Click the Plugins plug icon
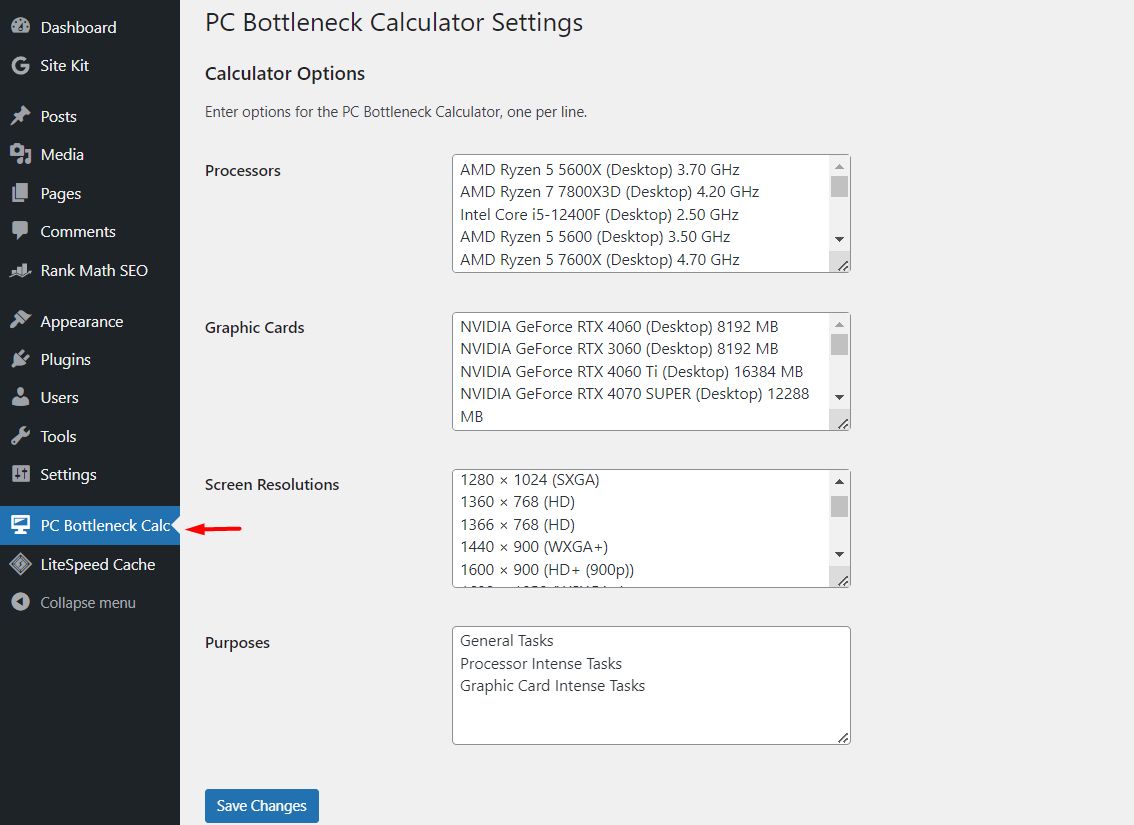1134x825 pixels. pyautogui.click(x=20, y=359)
